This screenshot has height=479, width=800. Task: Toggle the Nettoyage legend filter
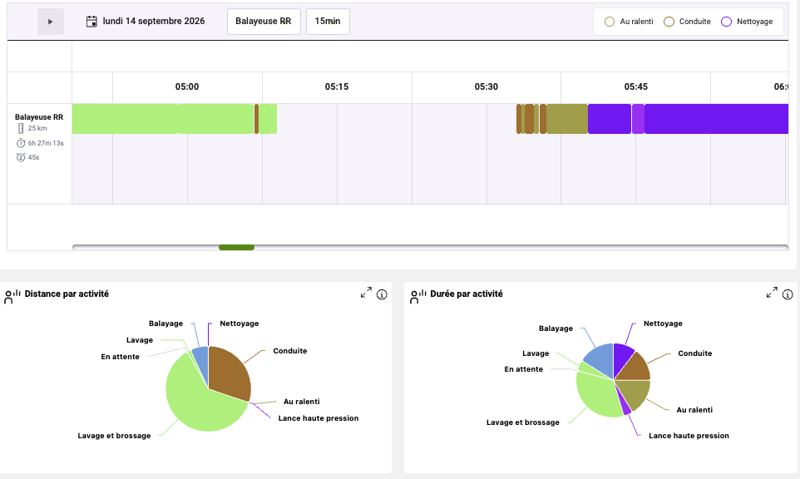(747, 21)
